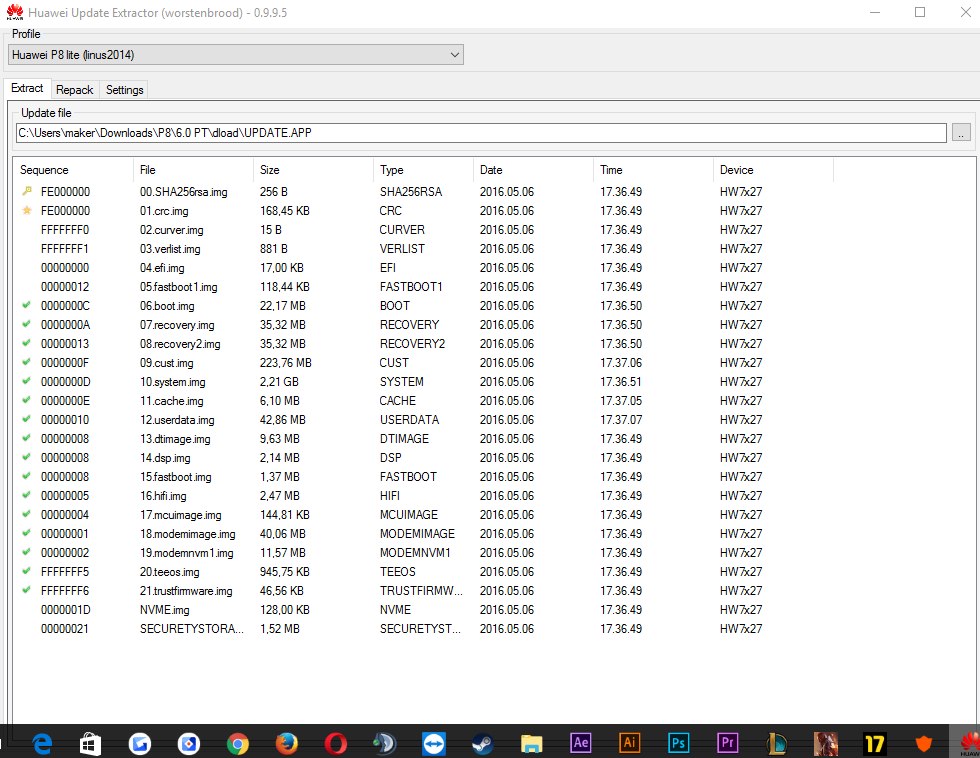Select the 05.fastboot1.img file entry
This screenshot has width=980, height=758.
tap(178, 287)
